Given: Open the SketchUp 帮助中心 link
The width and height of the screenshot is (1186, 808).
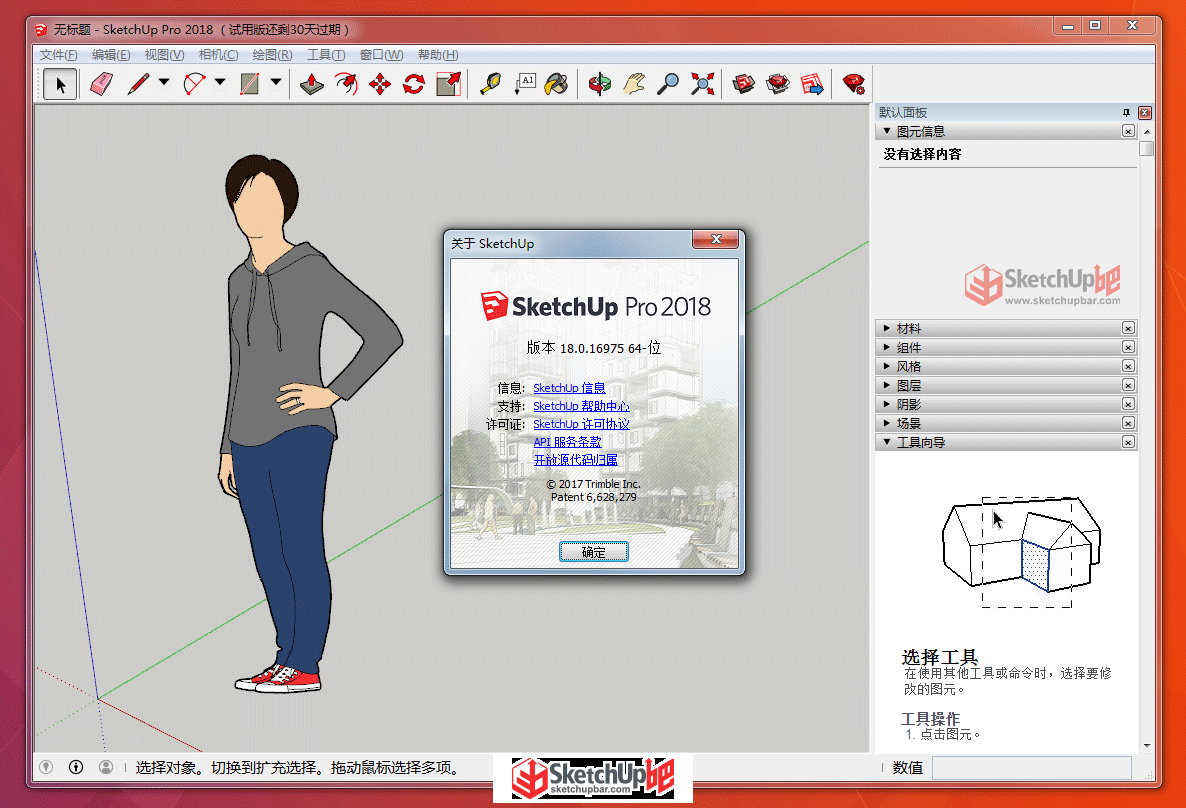Looking at the screenshot, I should [581, 406].
